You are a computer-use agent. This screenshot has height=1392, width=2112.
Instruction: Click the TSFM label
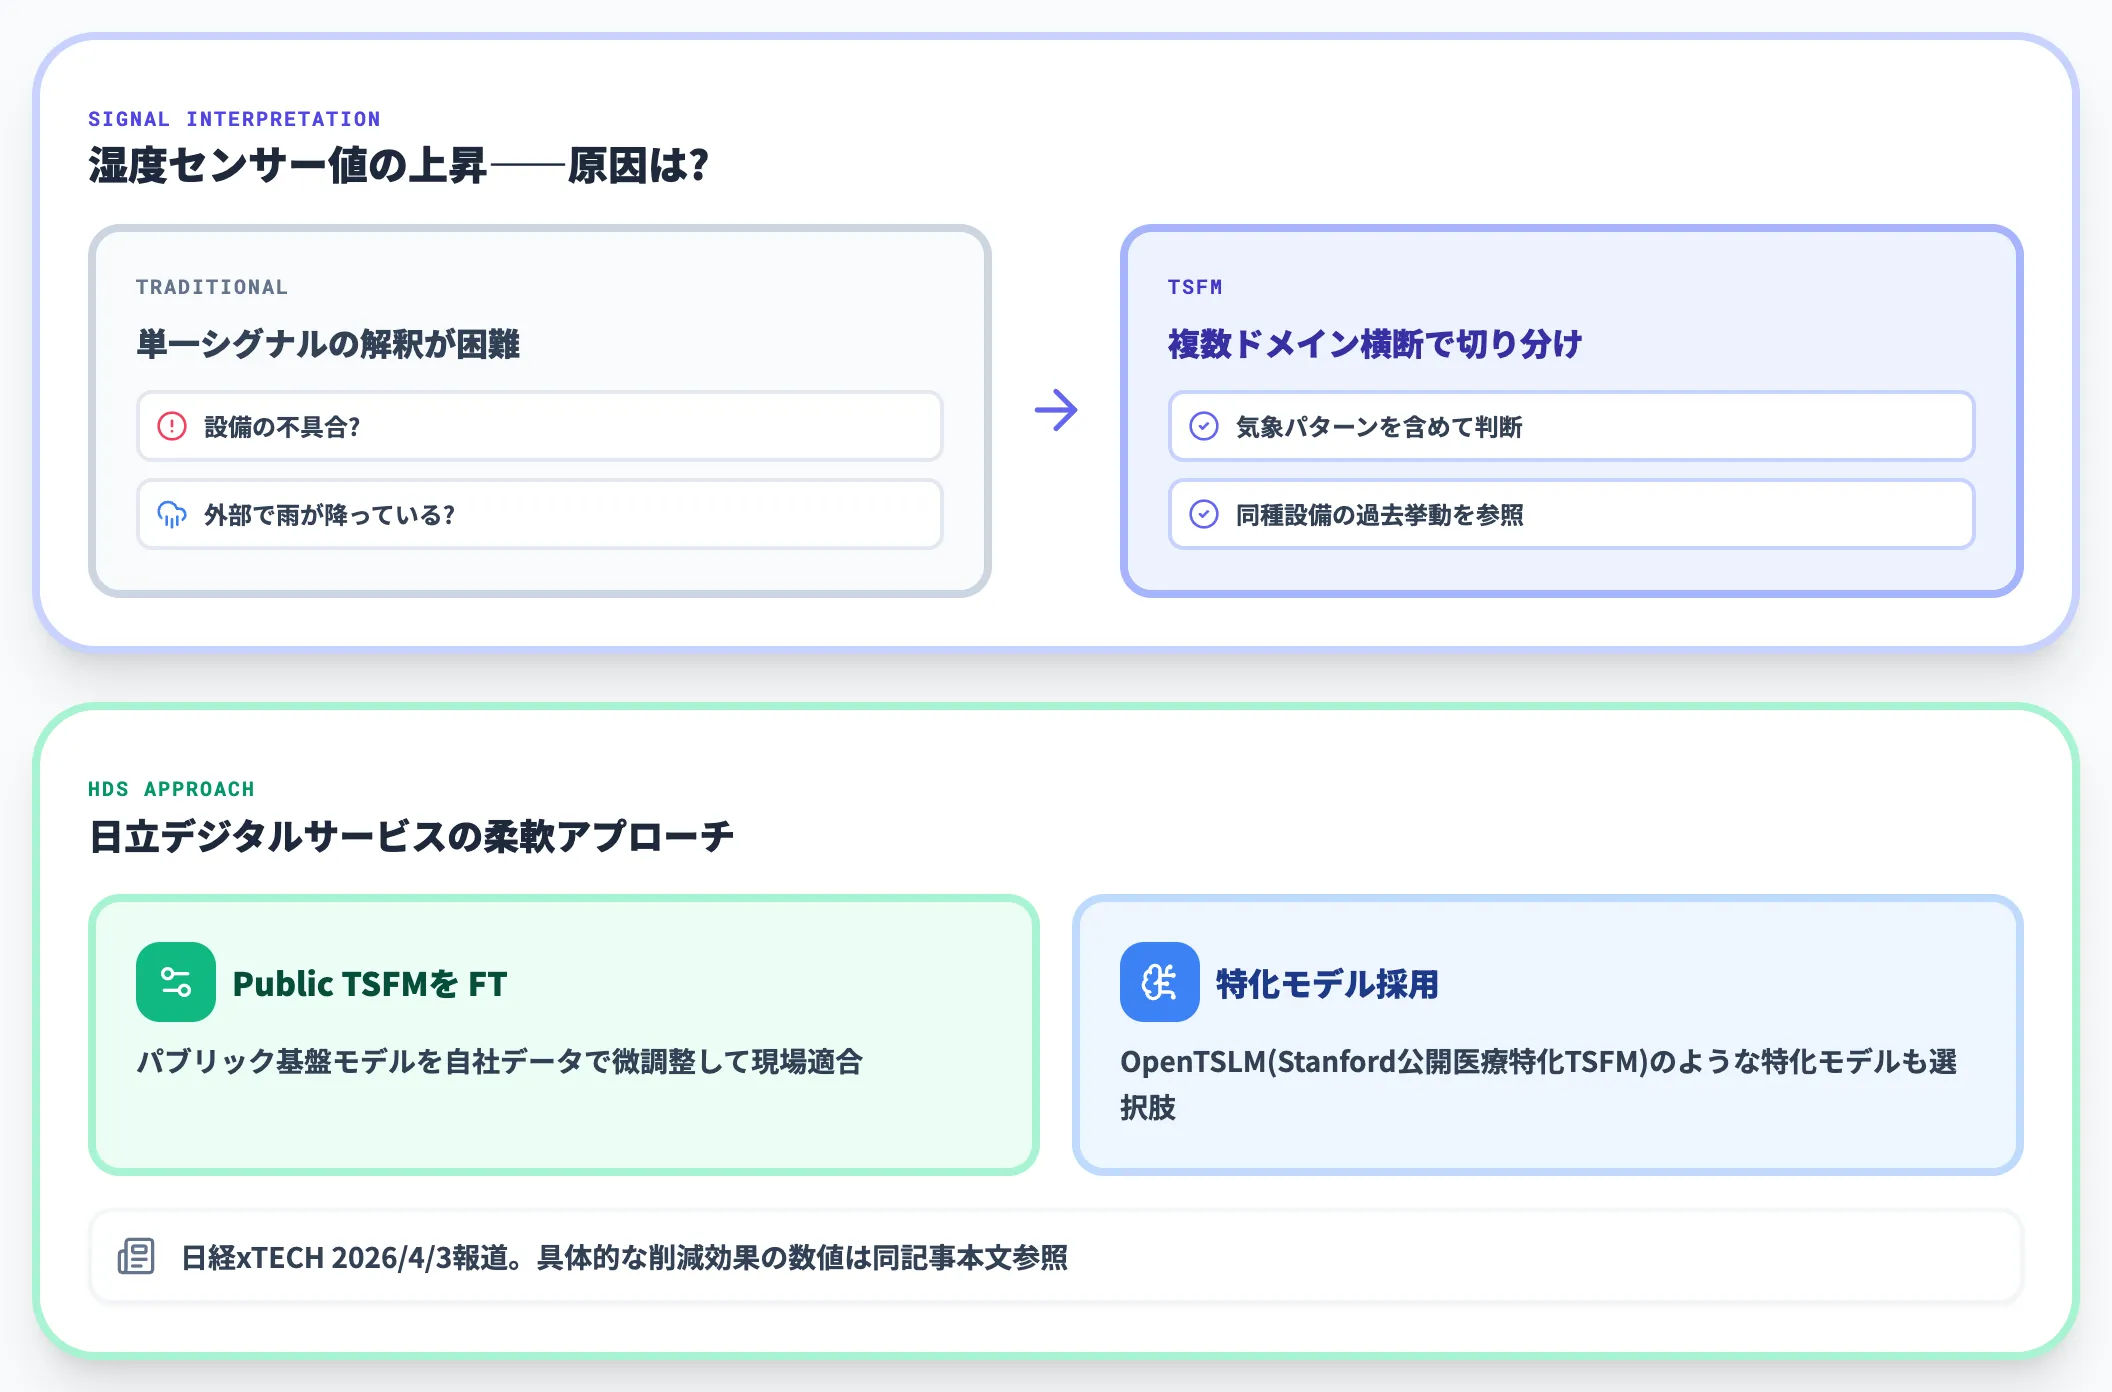1195,287
